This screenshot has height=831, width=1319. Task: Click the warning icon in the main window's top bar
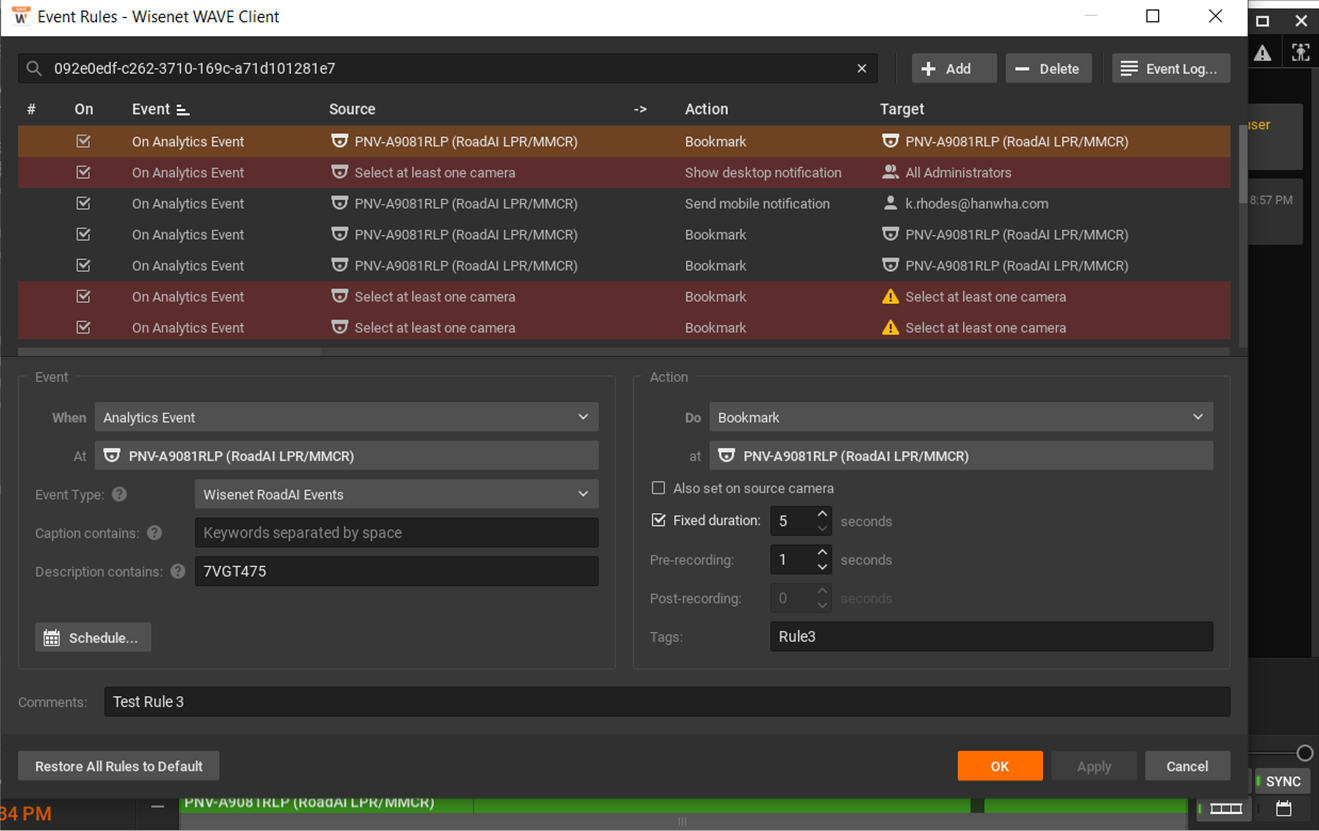point(1263,54)
